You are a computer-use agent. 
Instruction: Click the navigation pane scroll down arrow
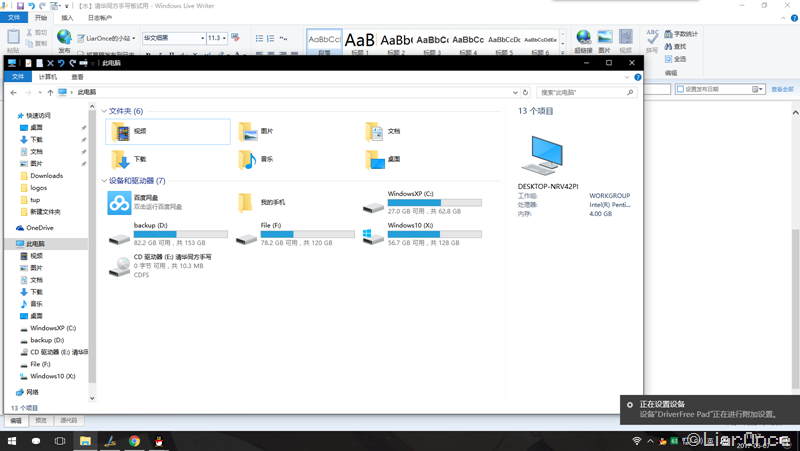click(92, 398)
